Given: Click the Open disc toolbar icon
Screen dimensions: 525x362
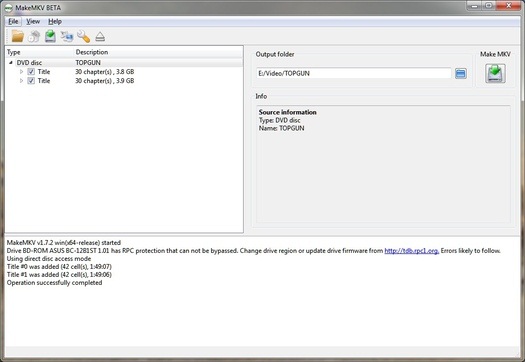Looking at the screenshot, I should click(34, 36).
